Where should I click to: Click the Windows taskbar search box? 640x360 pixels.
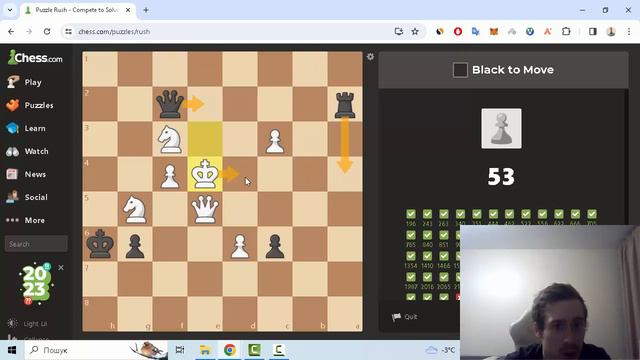96,350
